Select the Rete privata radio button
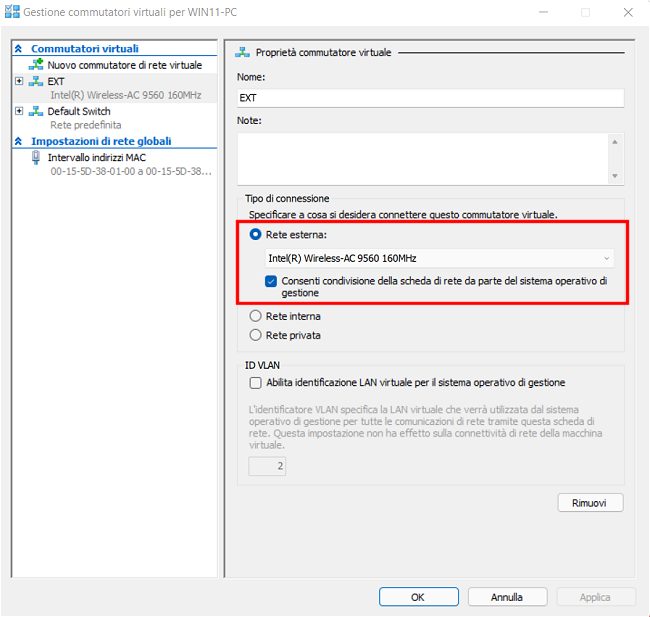 click(255, 335)
